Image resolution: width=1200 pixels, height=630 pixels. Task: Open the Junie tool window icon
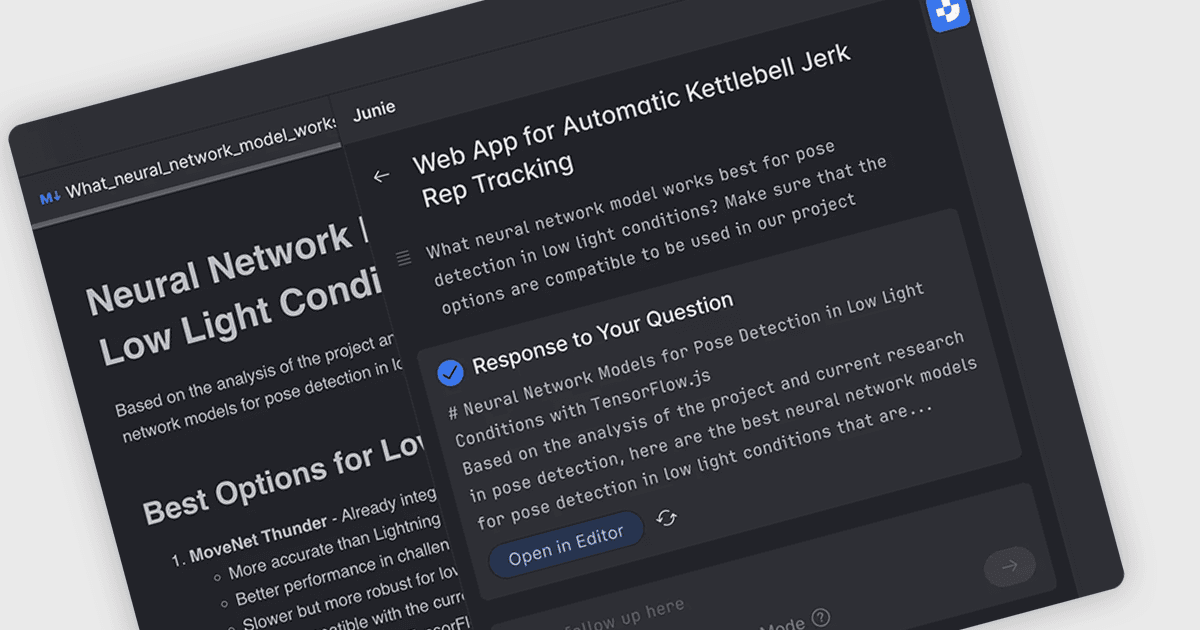coord(949,13)
